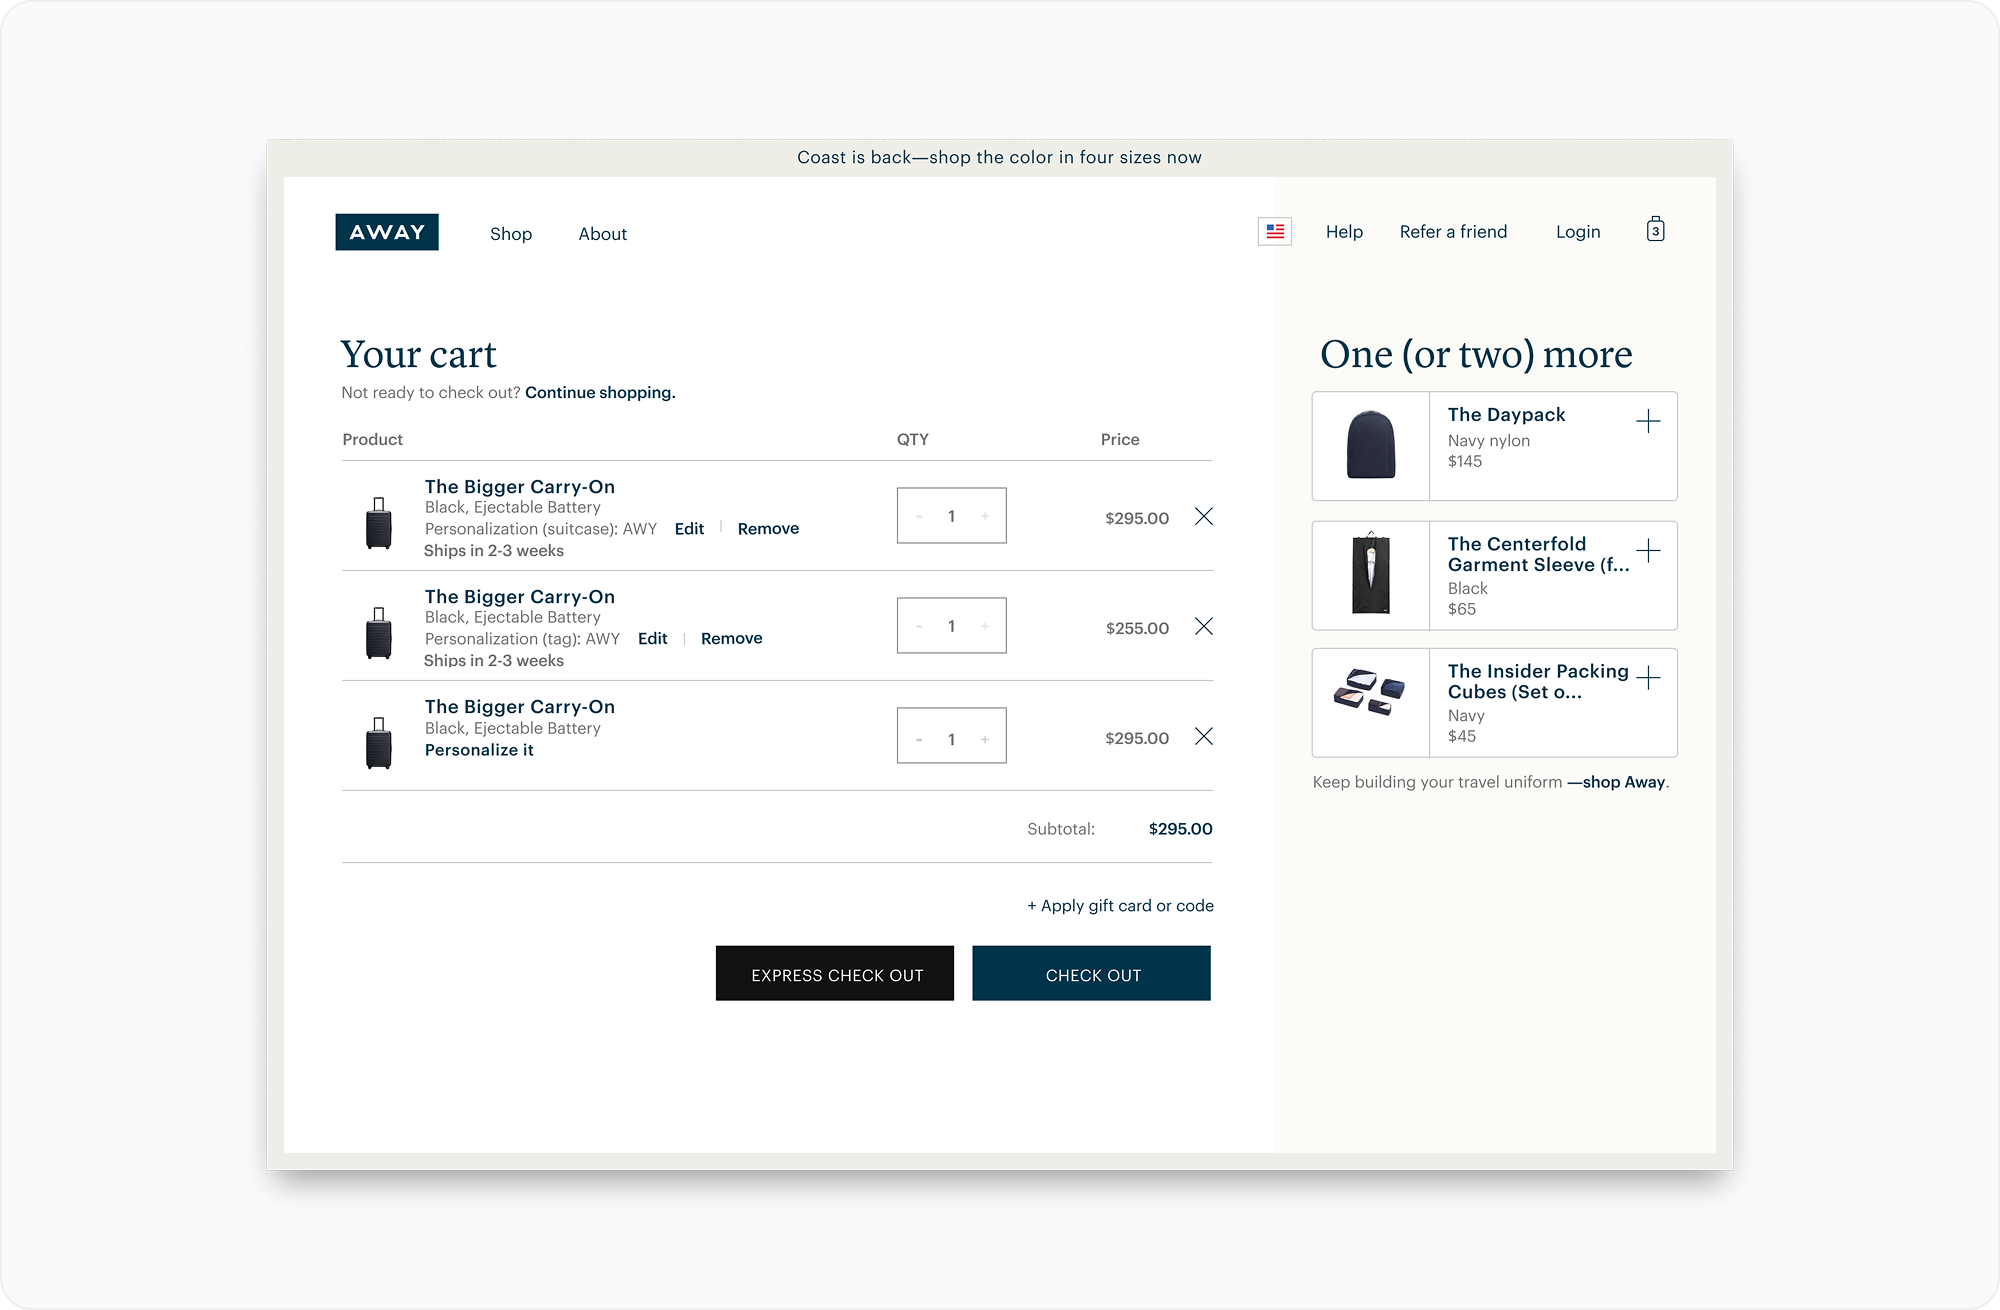The width and height of the screenshot is (2000, 1310).
Task: Increase quantity of suitcase-personalized Carry-On
Action: tap(985, 516)
